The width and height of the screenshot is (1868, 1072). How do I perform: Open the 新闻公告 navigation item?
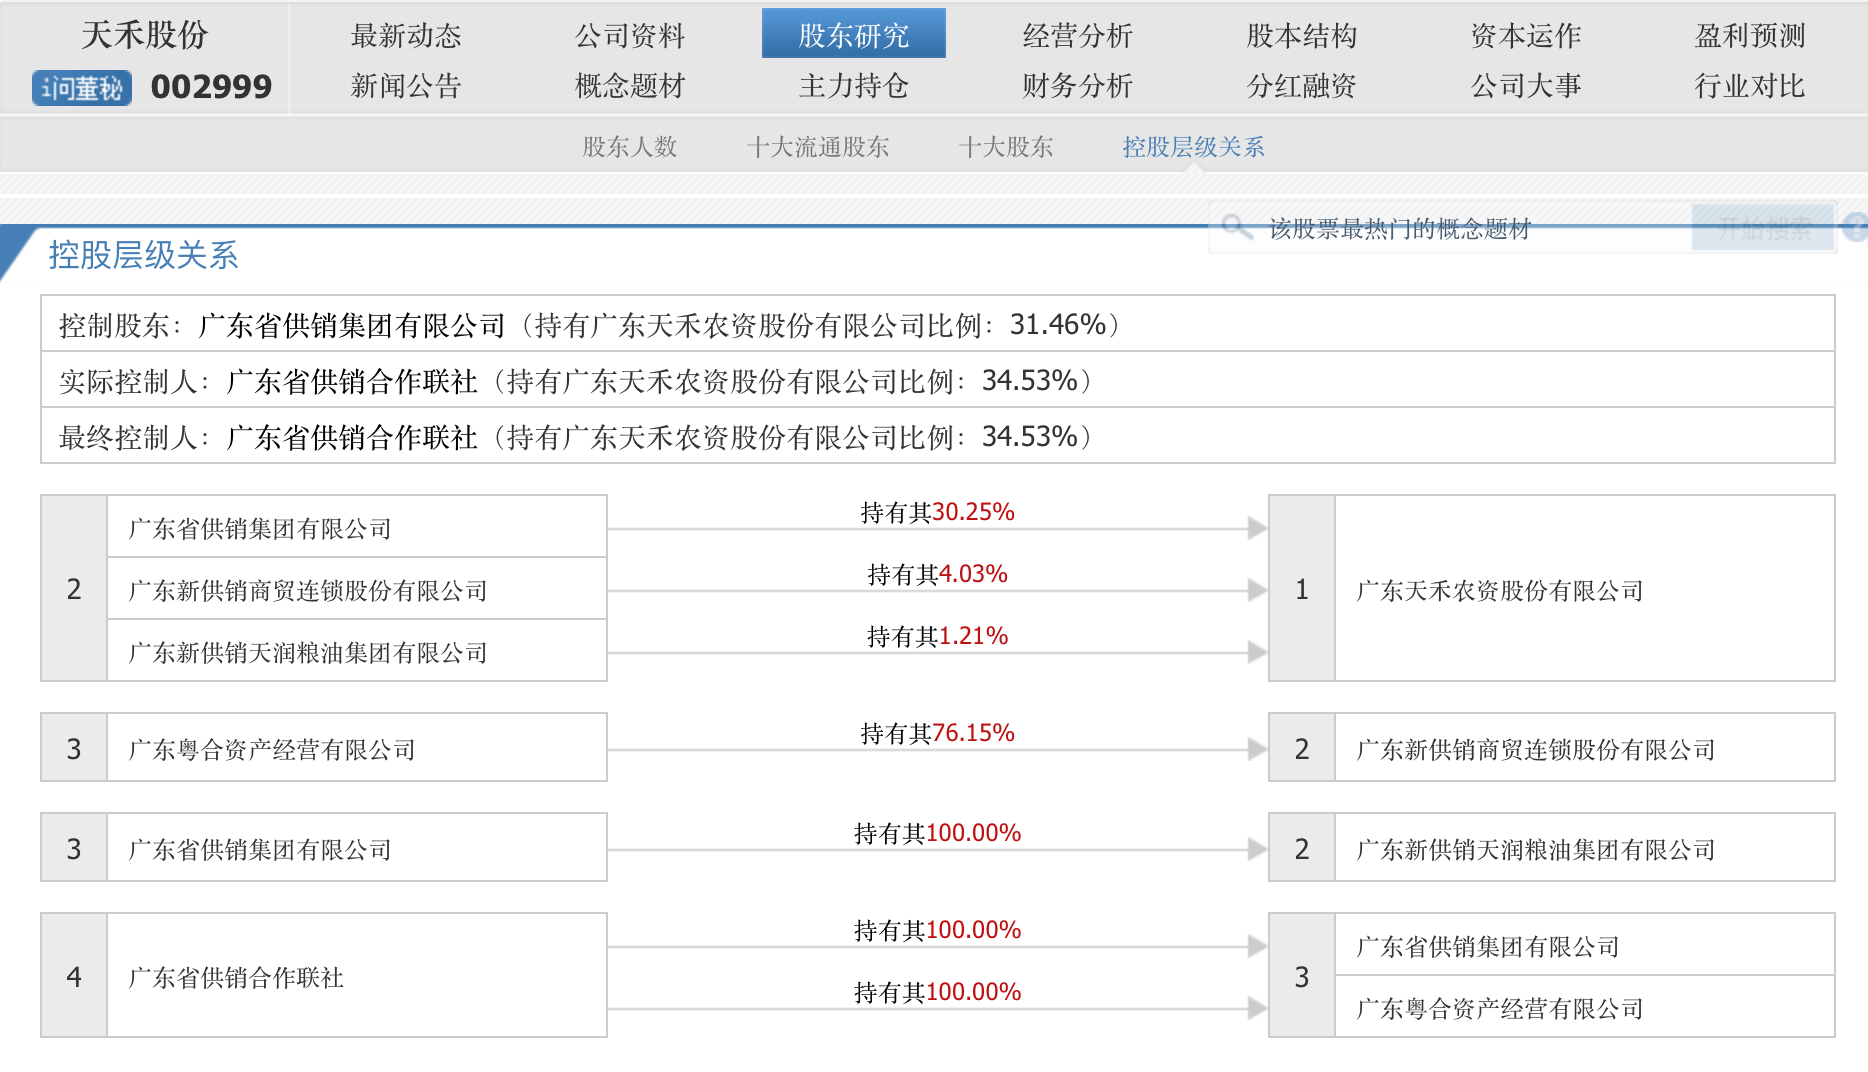(406, 86)
